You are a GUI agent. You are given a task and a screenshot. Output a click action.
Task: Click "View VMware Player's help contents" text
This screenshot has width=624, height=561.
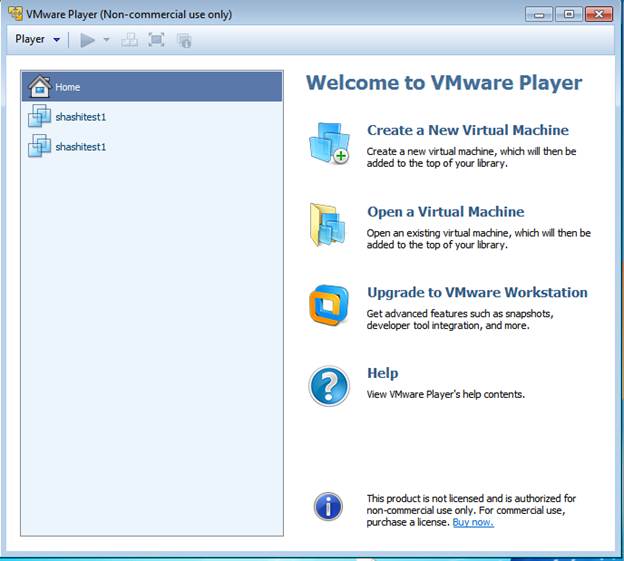point(446,394)
